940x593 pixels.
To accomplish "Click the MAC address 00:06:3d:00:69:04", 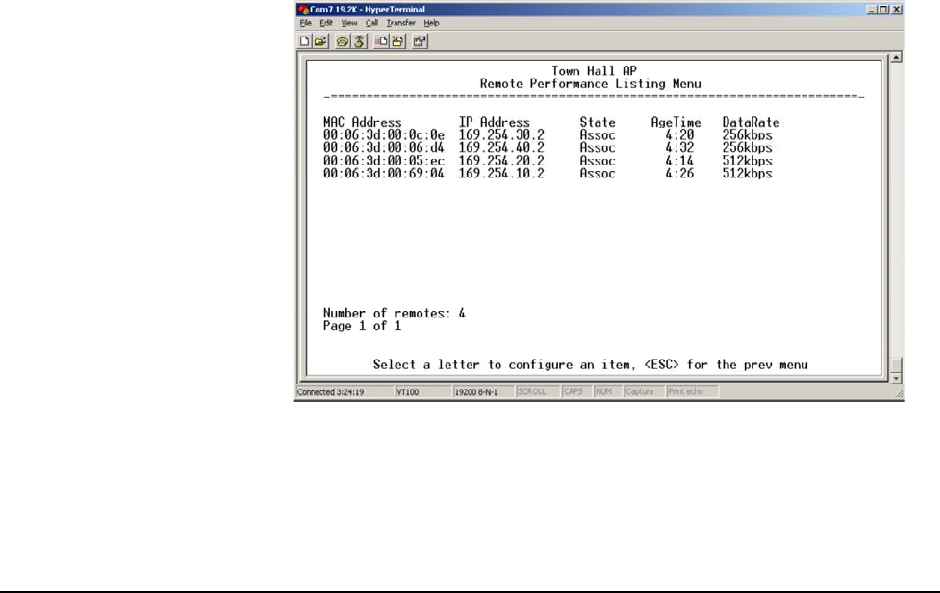I will (384, 173).
